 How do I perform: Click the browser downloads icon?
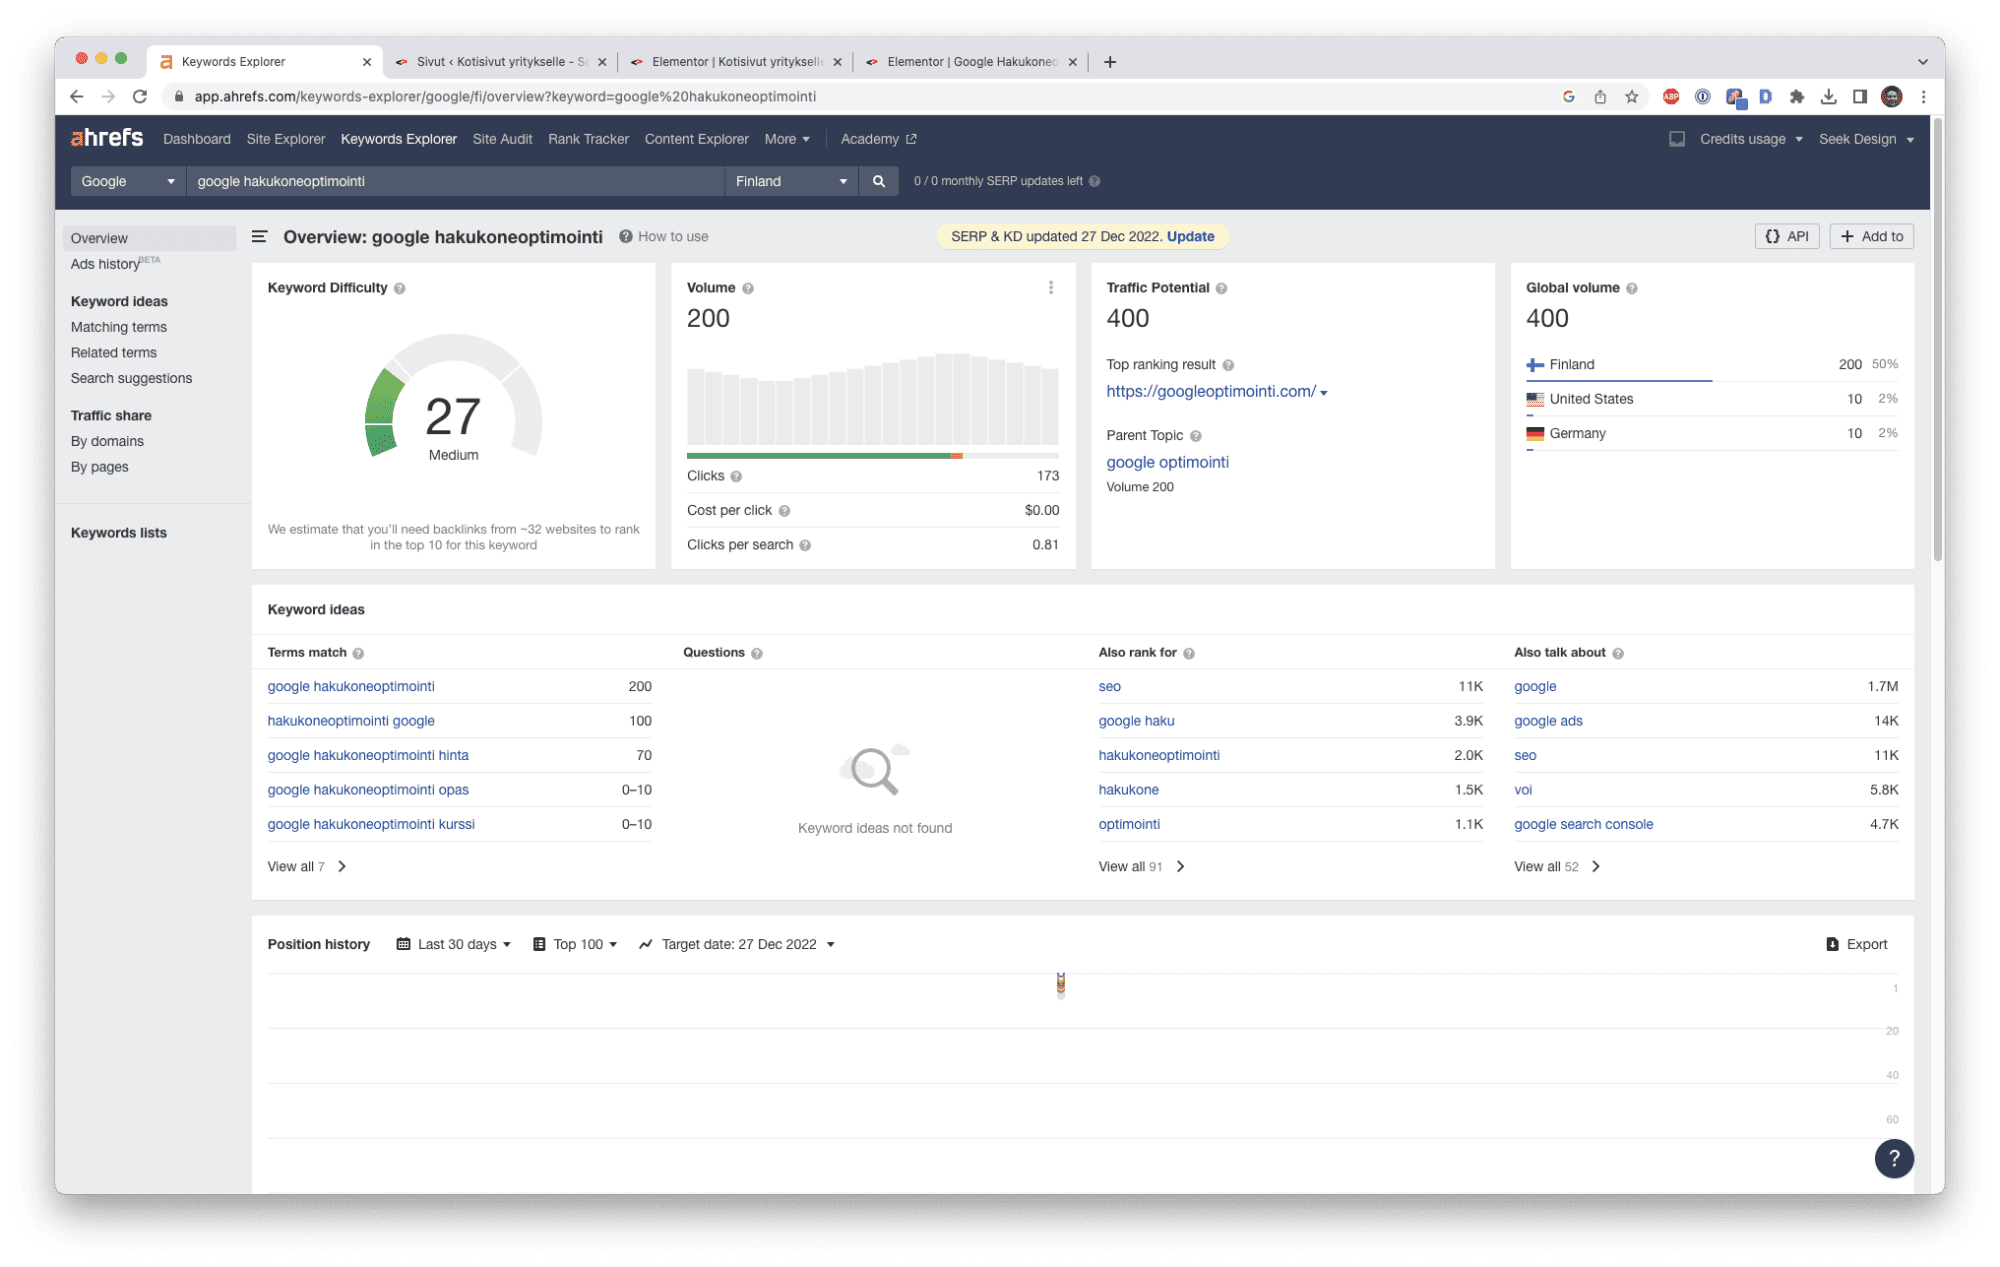tap(1828, 96)
